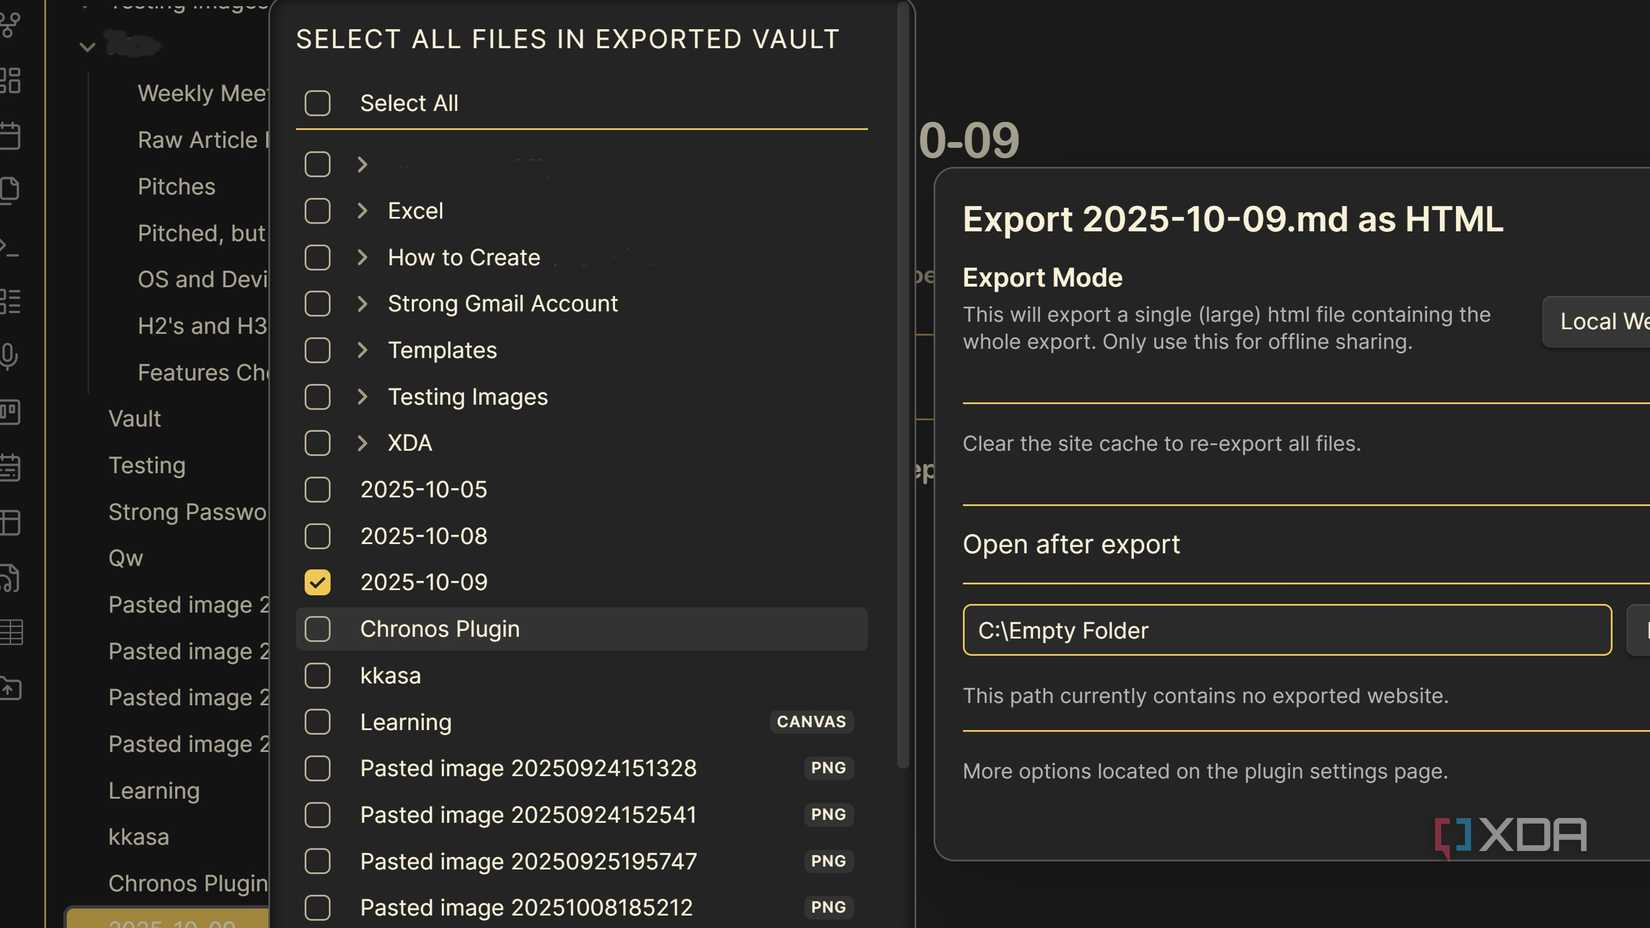Screen dimensions: 1650x928
Task: Check the Templates folder checkbox
Action: coord(317,350)
